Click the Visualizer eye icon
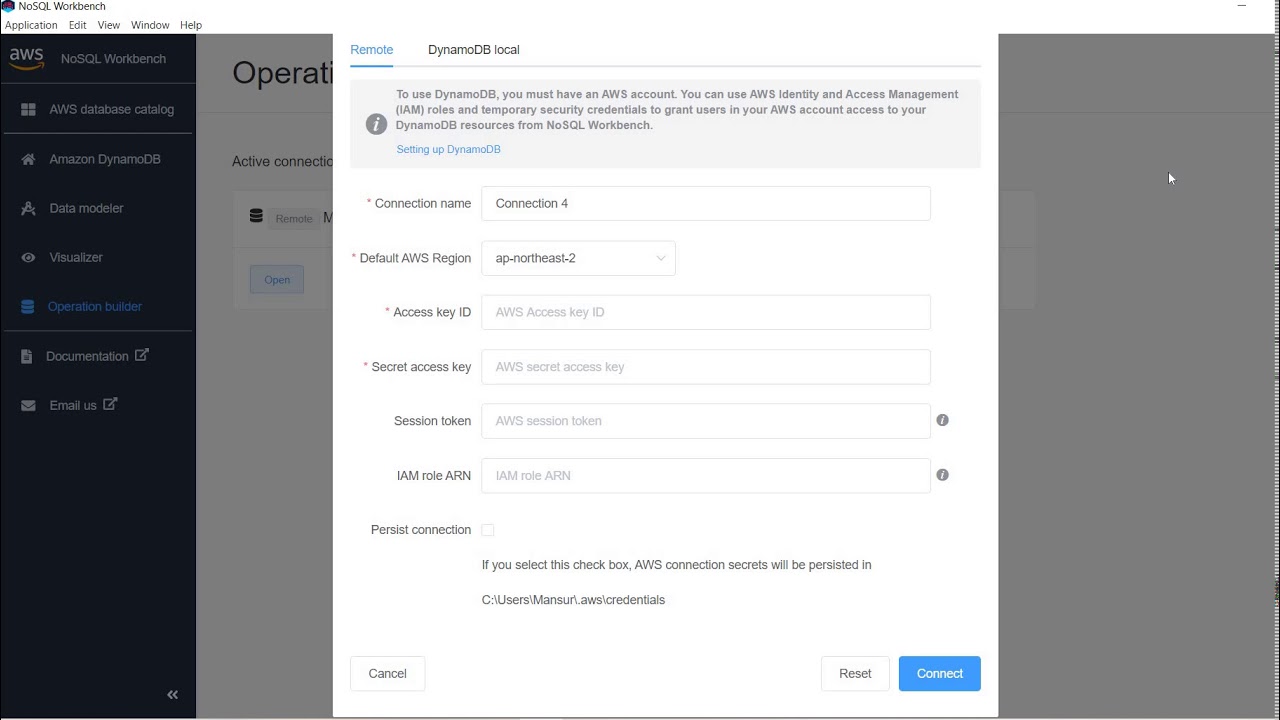Viewport: 1280px width, 720px height. pos(28,257)
